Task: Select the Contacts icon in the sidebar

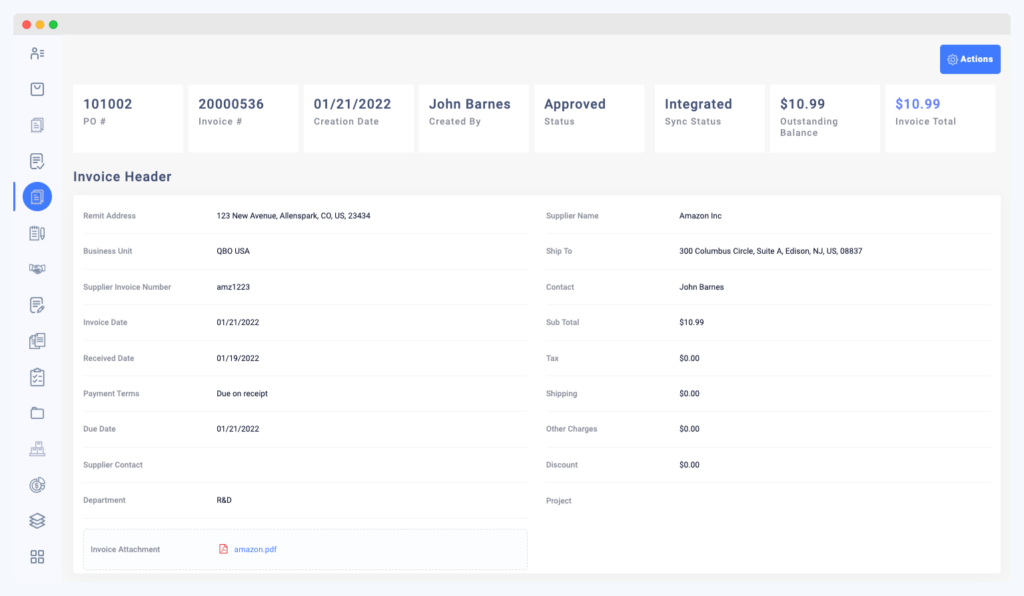Action: (37, 52)
